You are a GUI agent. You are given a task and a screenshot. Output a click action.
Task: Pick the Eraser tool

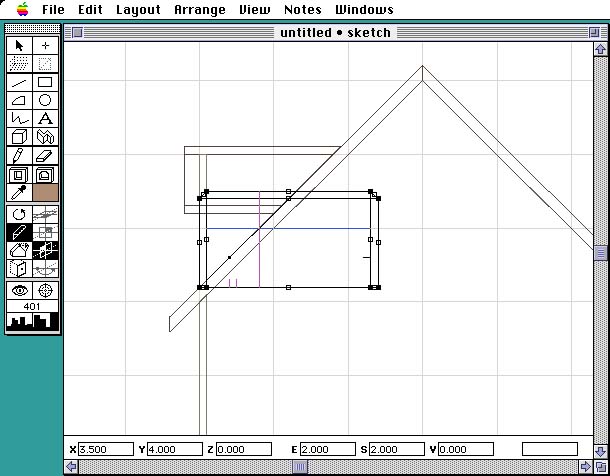coord(45,155)
